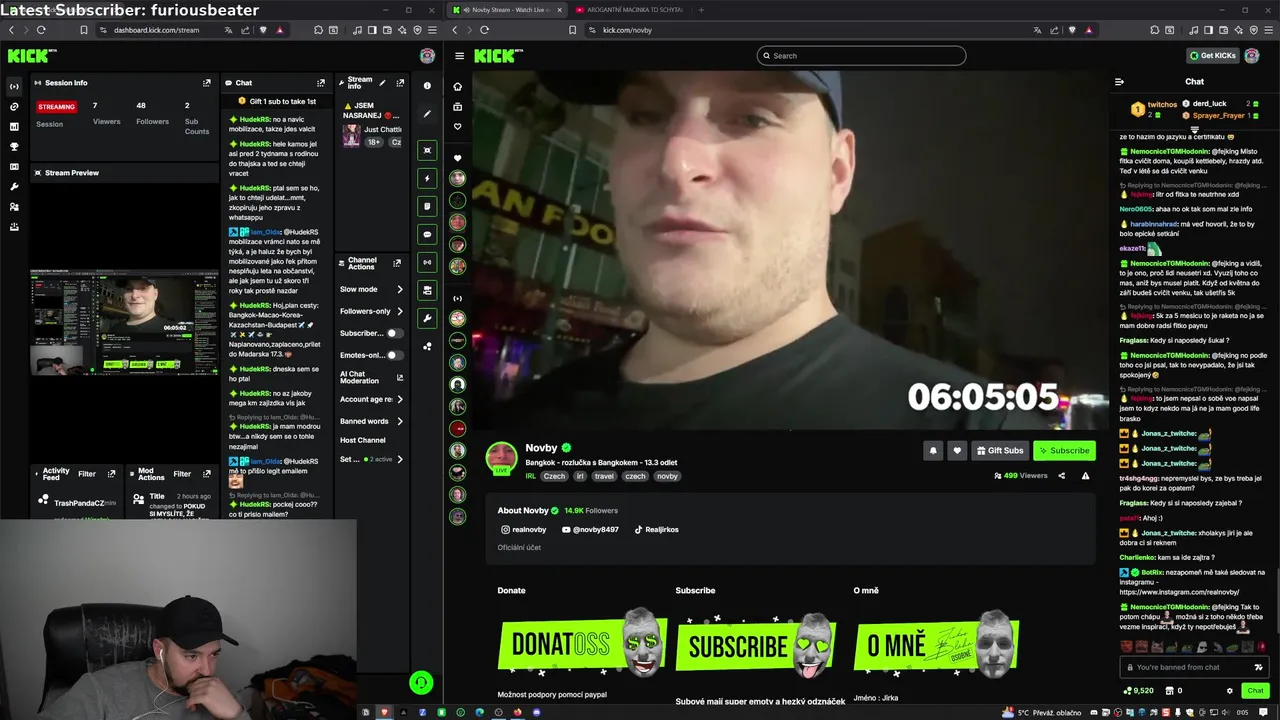The width and height of the screenshot is (1280, 720).
Task: Click the notification bell beside Gift Subs
Action: pos(933,450)
